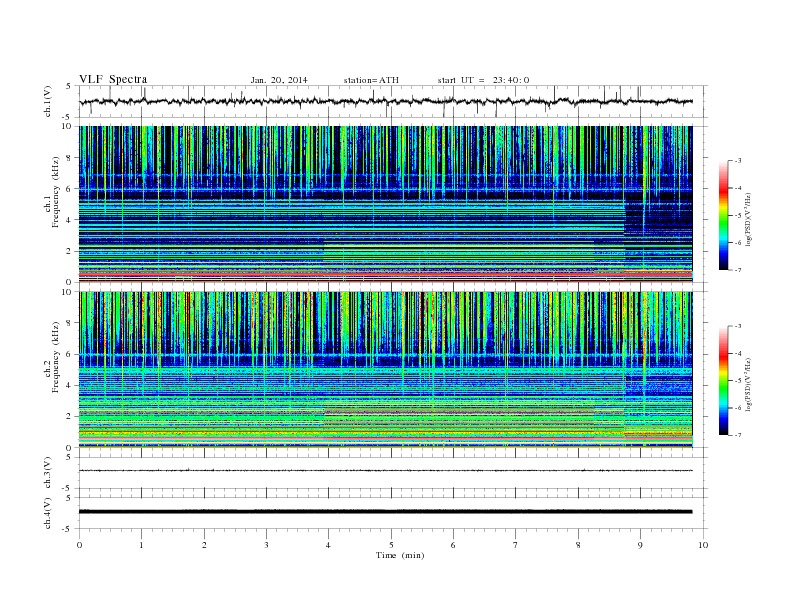792x612 pixels.
Task: Click the 'ch.4(V)' axis label
Action: point(47,513)
